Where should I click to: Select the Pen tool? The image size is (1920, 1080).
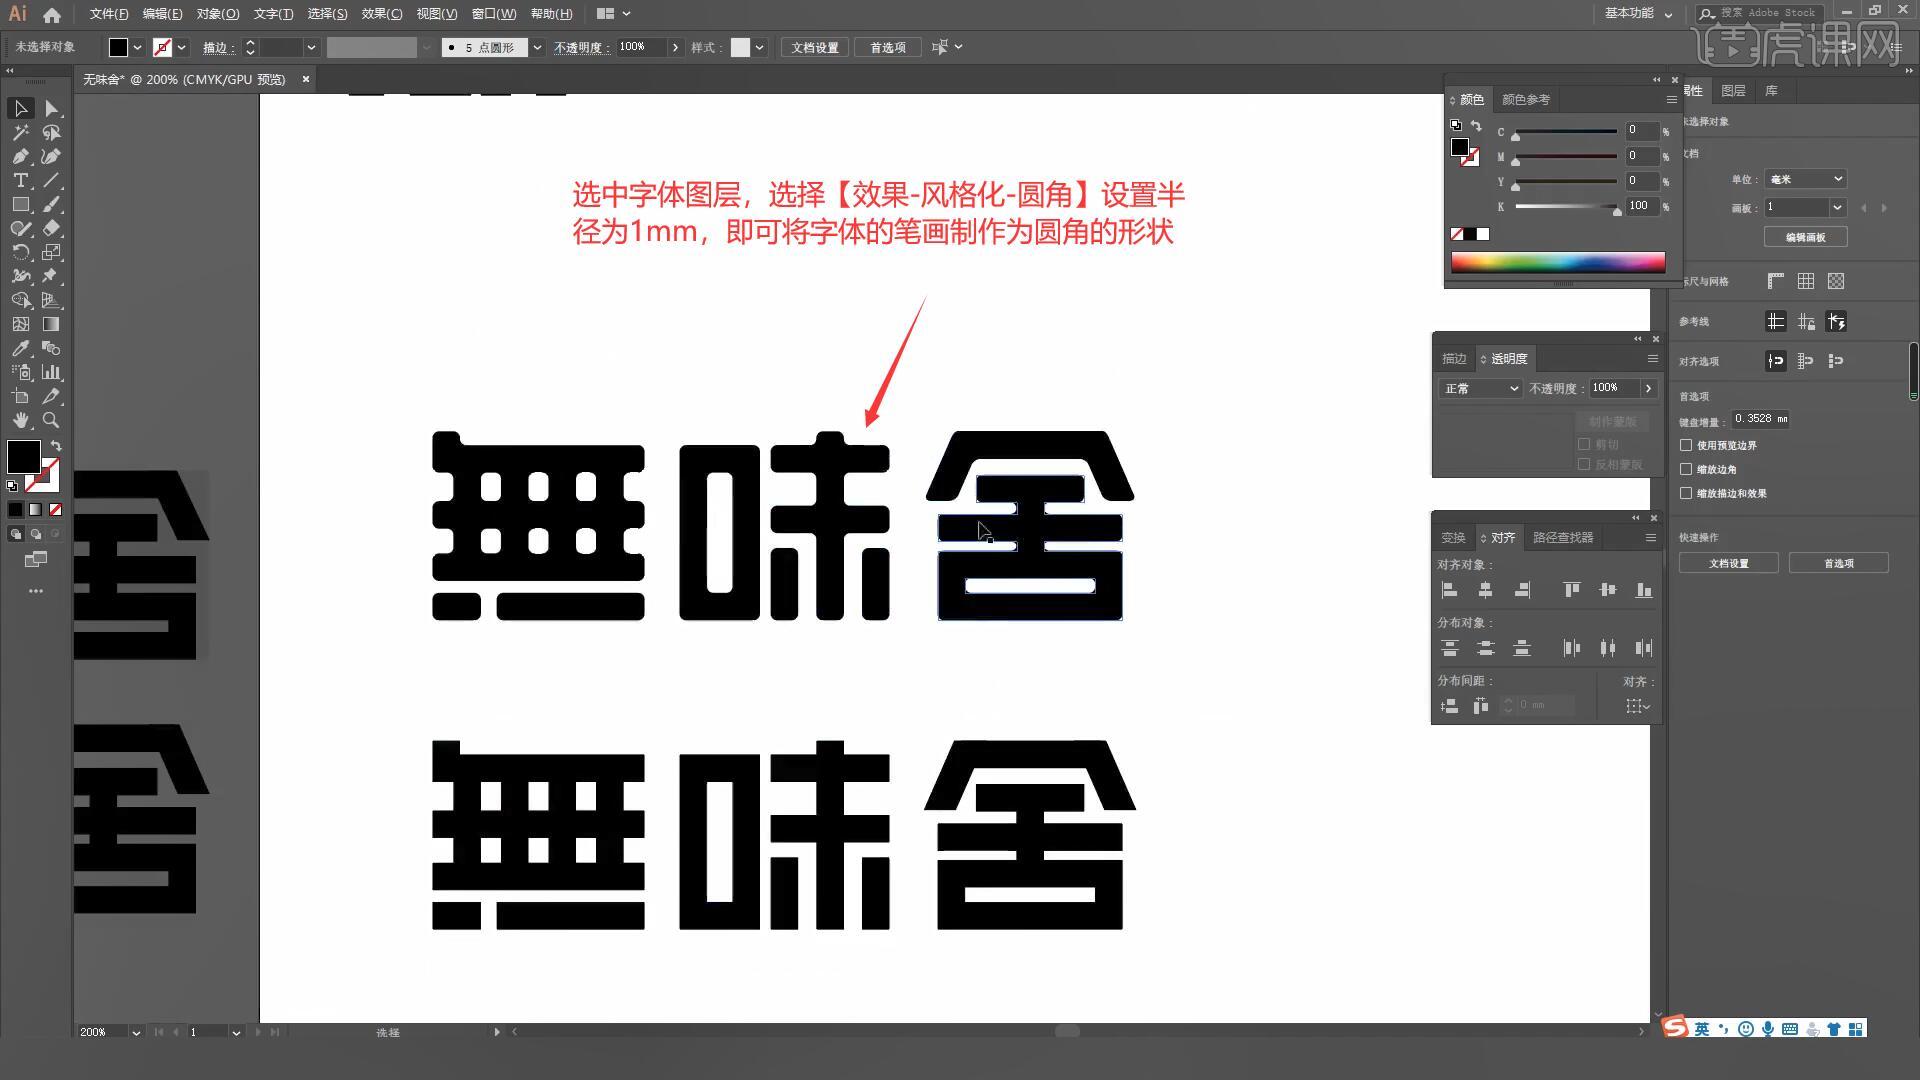(20, 156)
